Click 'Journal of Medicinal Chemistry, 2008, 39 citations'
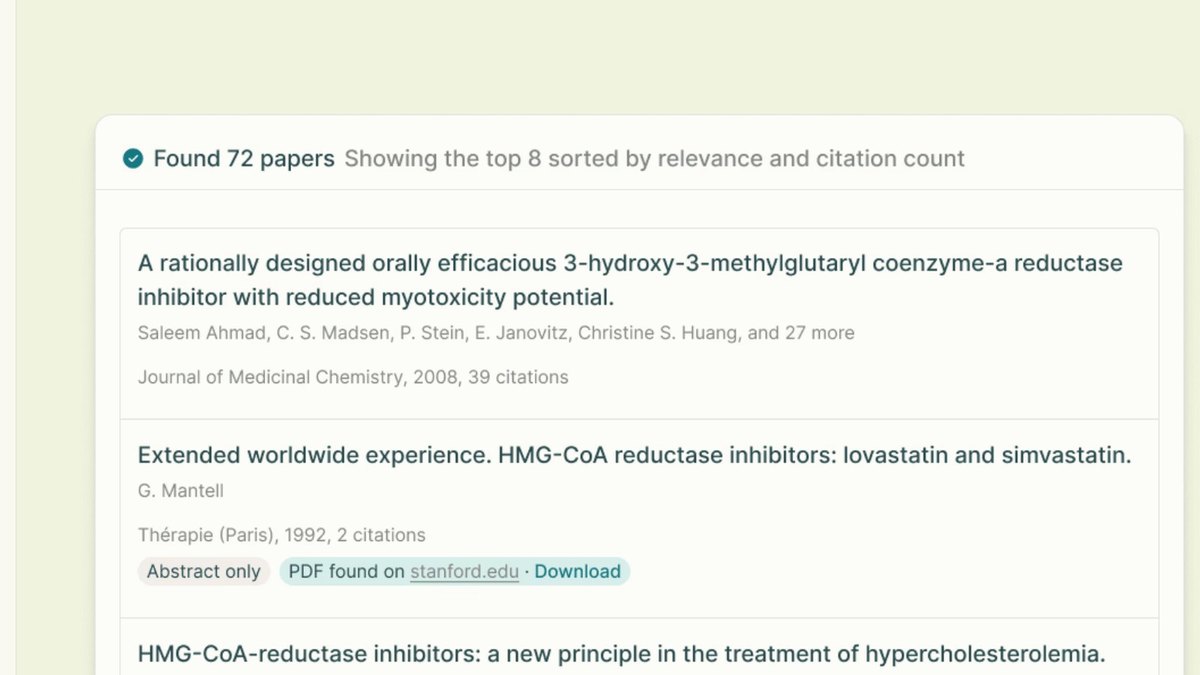The height and width of the screenshot is (675, 1200). click(353, 377)
